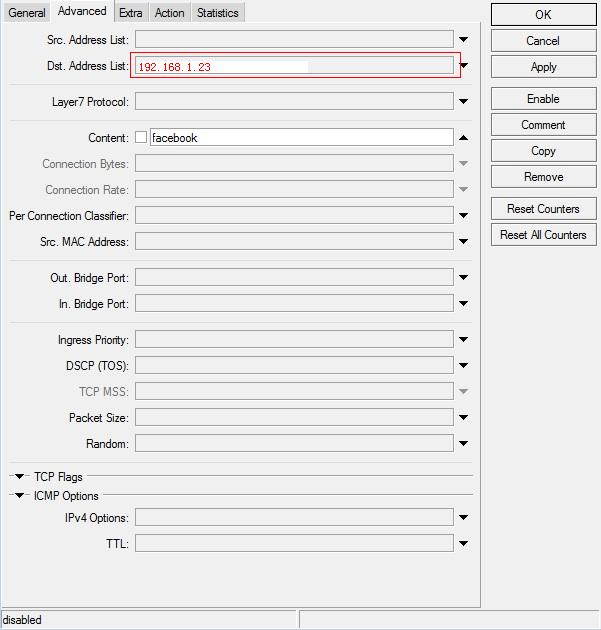
Task: Open the Statistics tab
Action: 217,13
